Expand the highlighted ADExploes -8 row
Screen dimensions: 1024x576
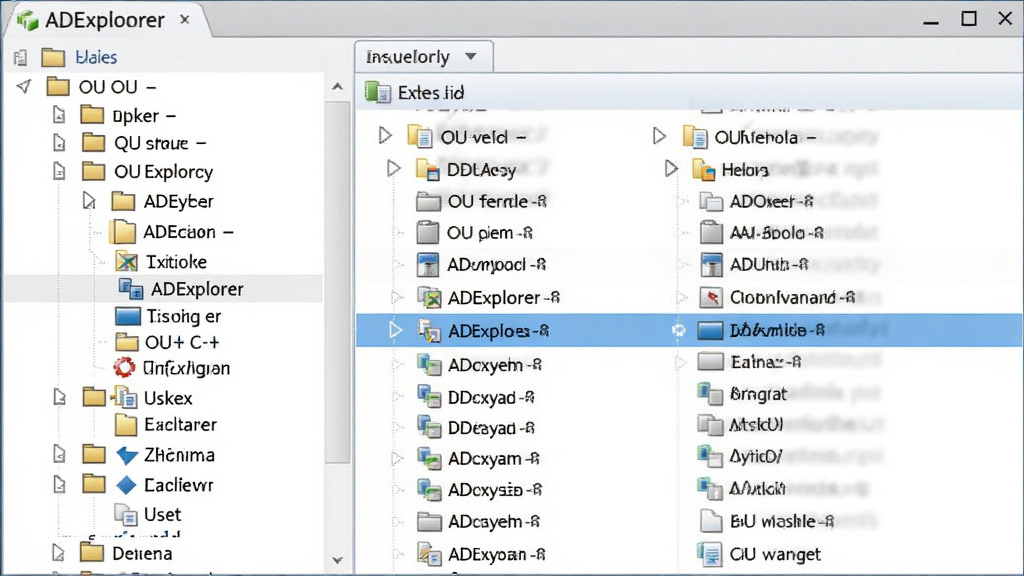click(396, 330)
